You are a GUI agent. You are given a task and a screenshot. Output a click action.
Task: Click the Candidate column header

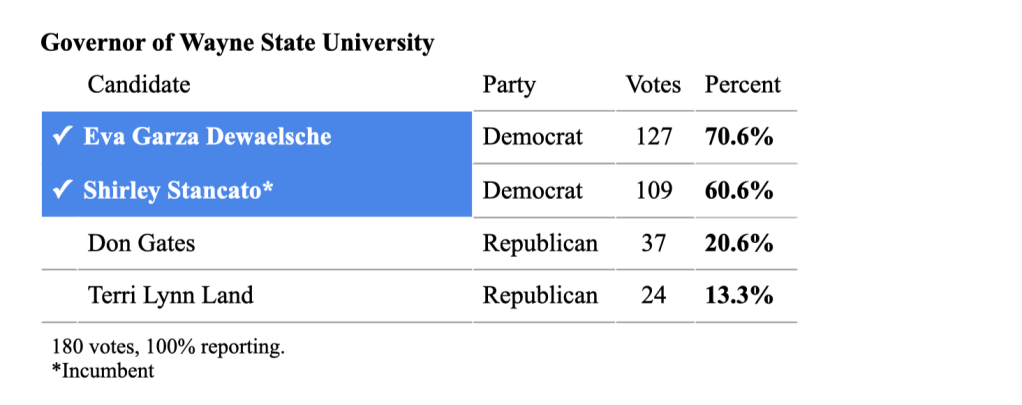click(139, 85)
